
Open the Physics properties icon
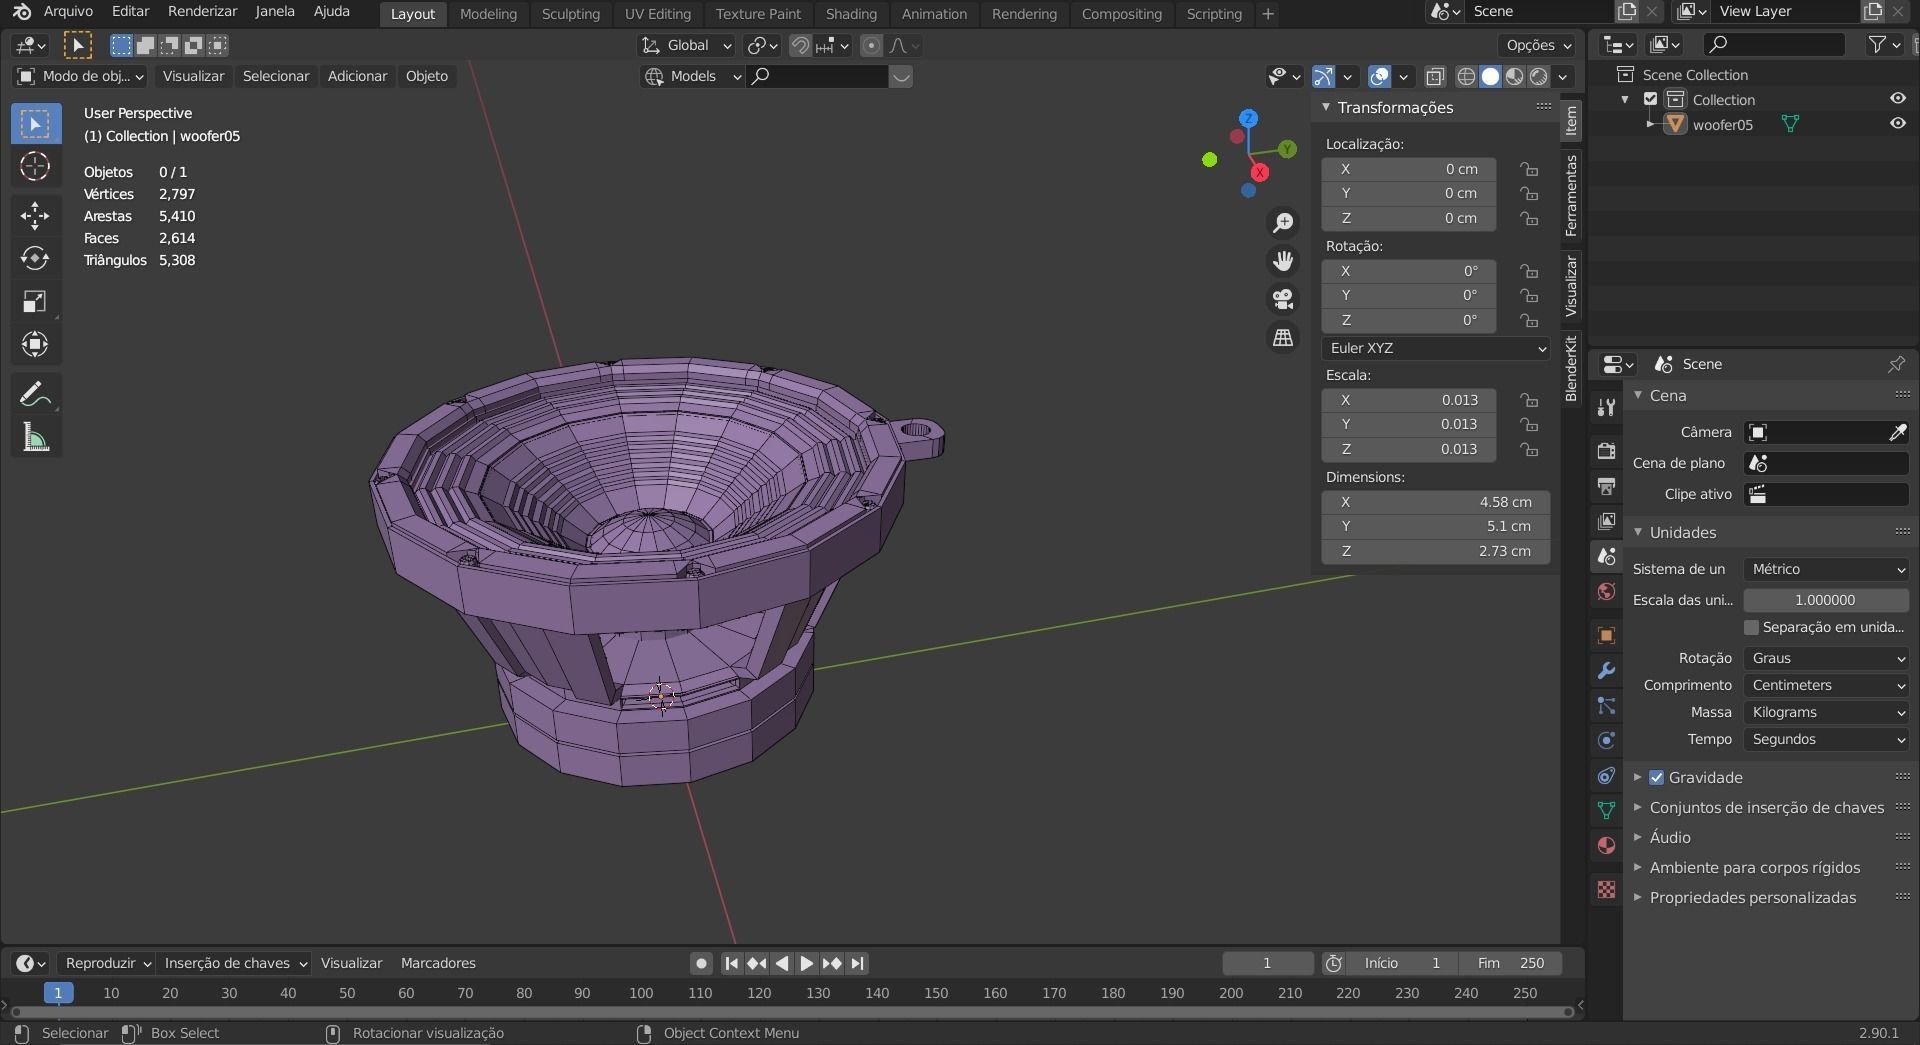coord(1606,740)
